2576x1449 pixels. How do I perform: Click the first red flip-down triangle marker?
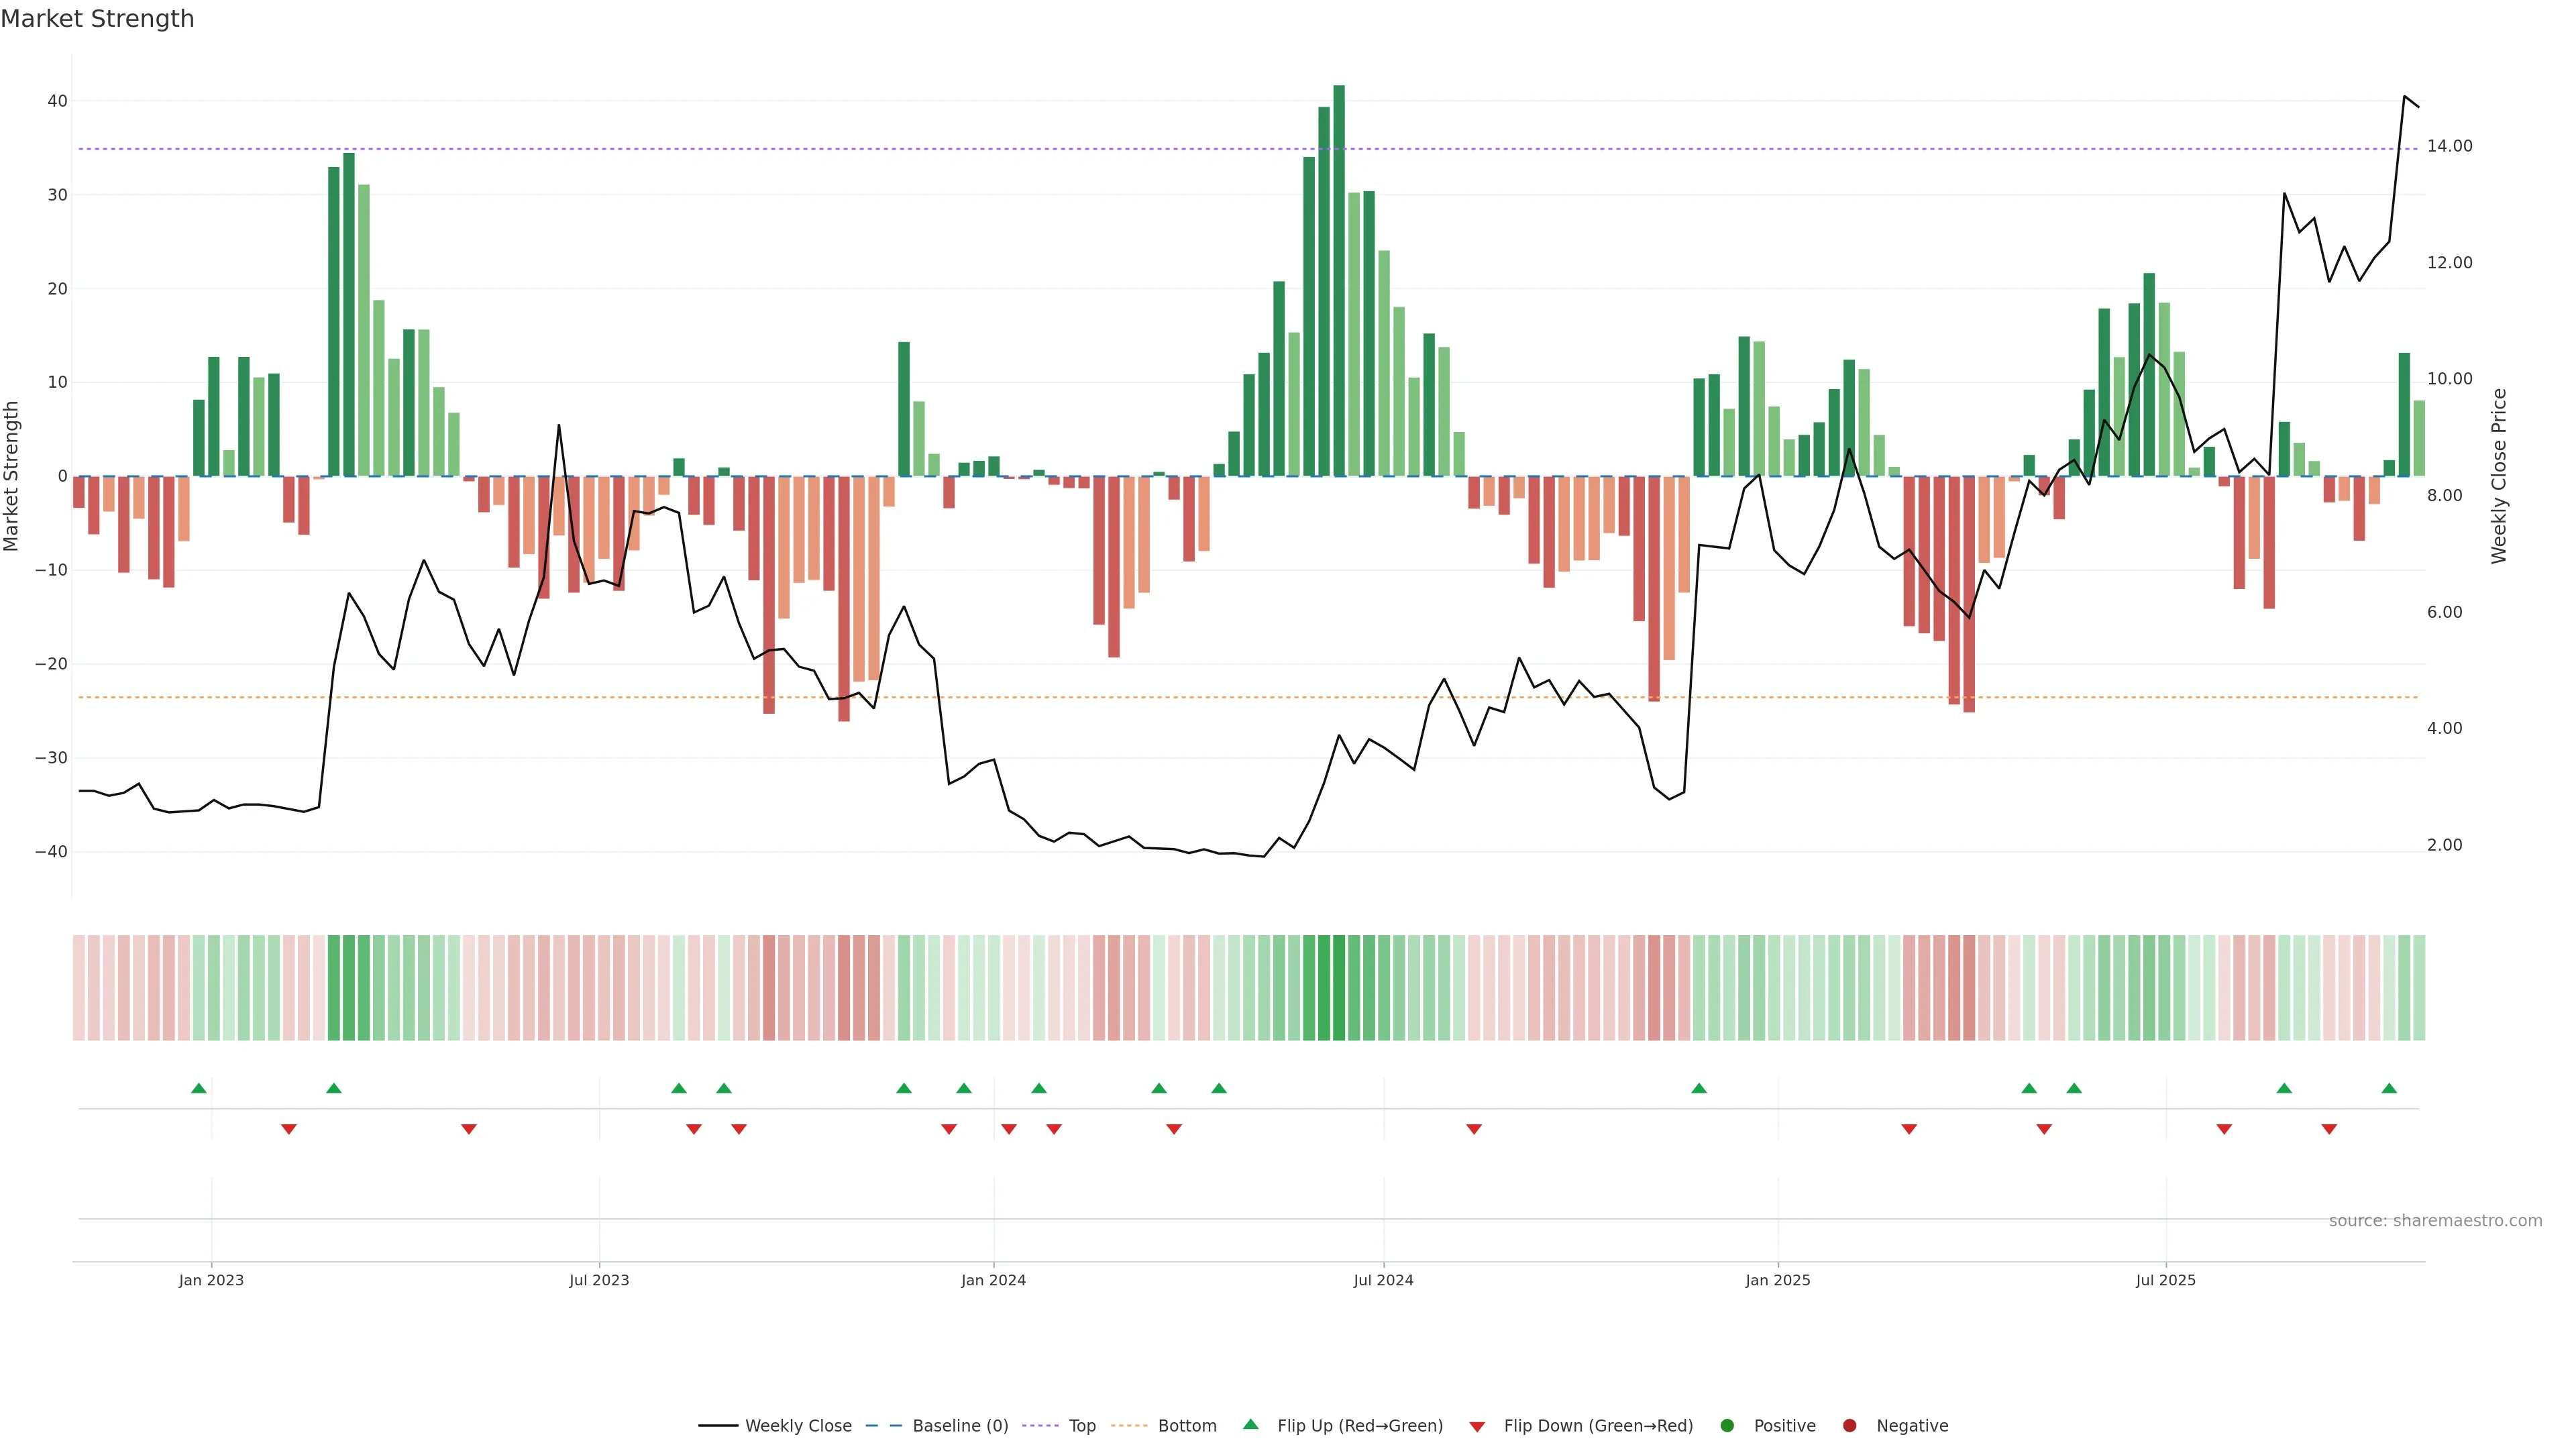289,1129
